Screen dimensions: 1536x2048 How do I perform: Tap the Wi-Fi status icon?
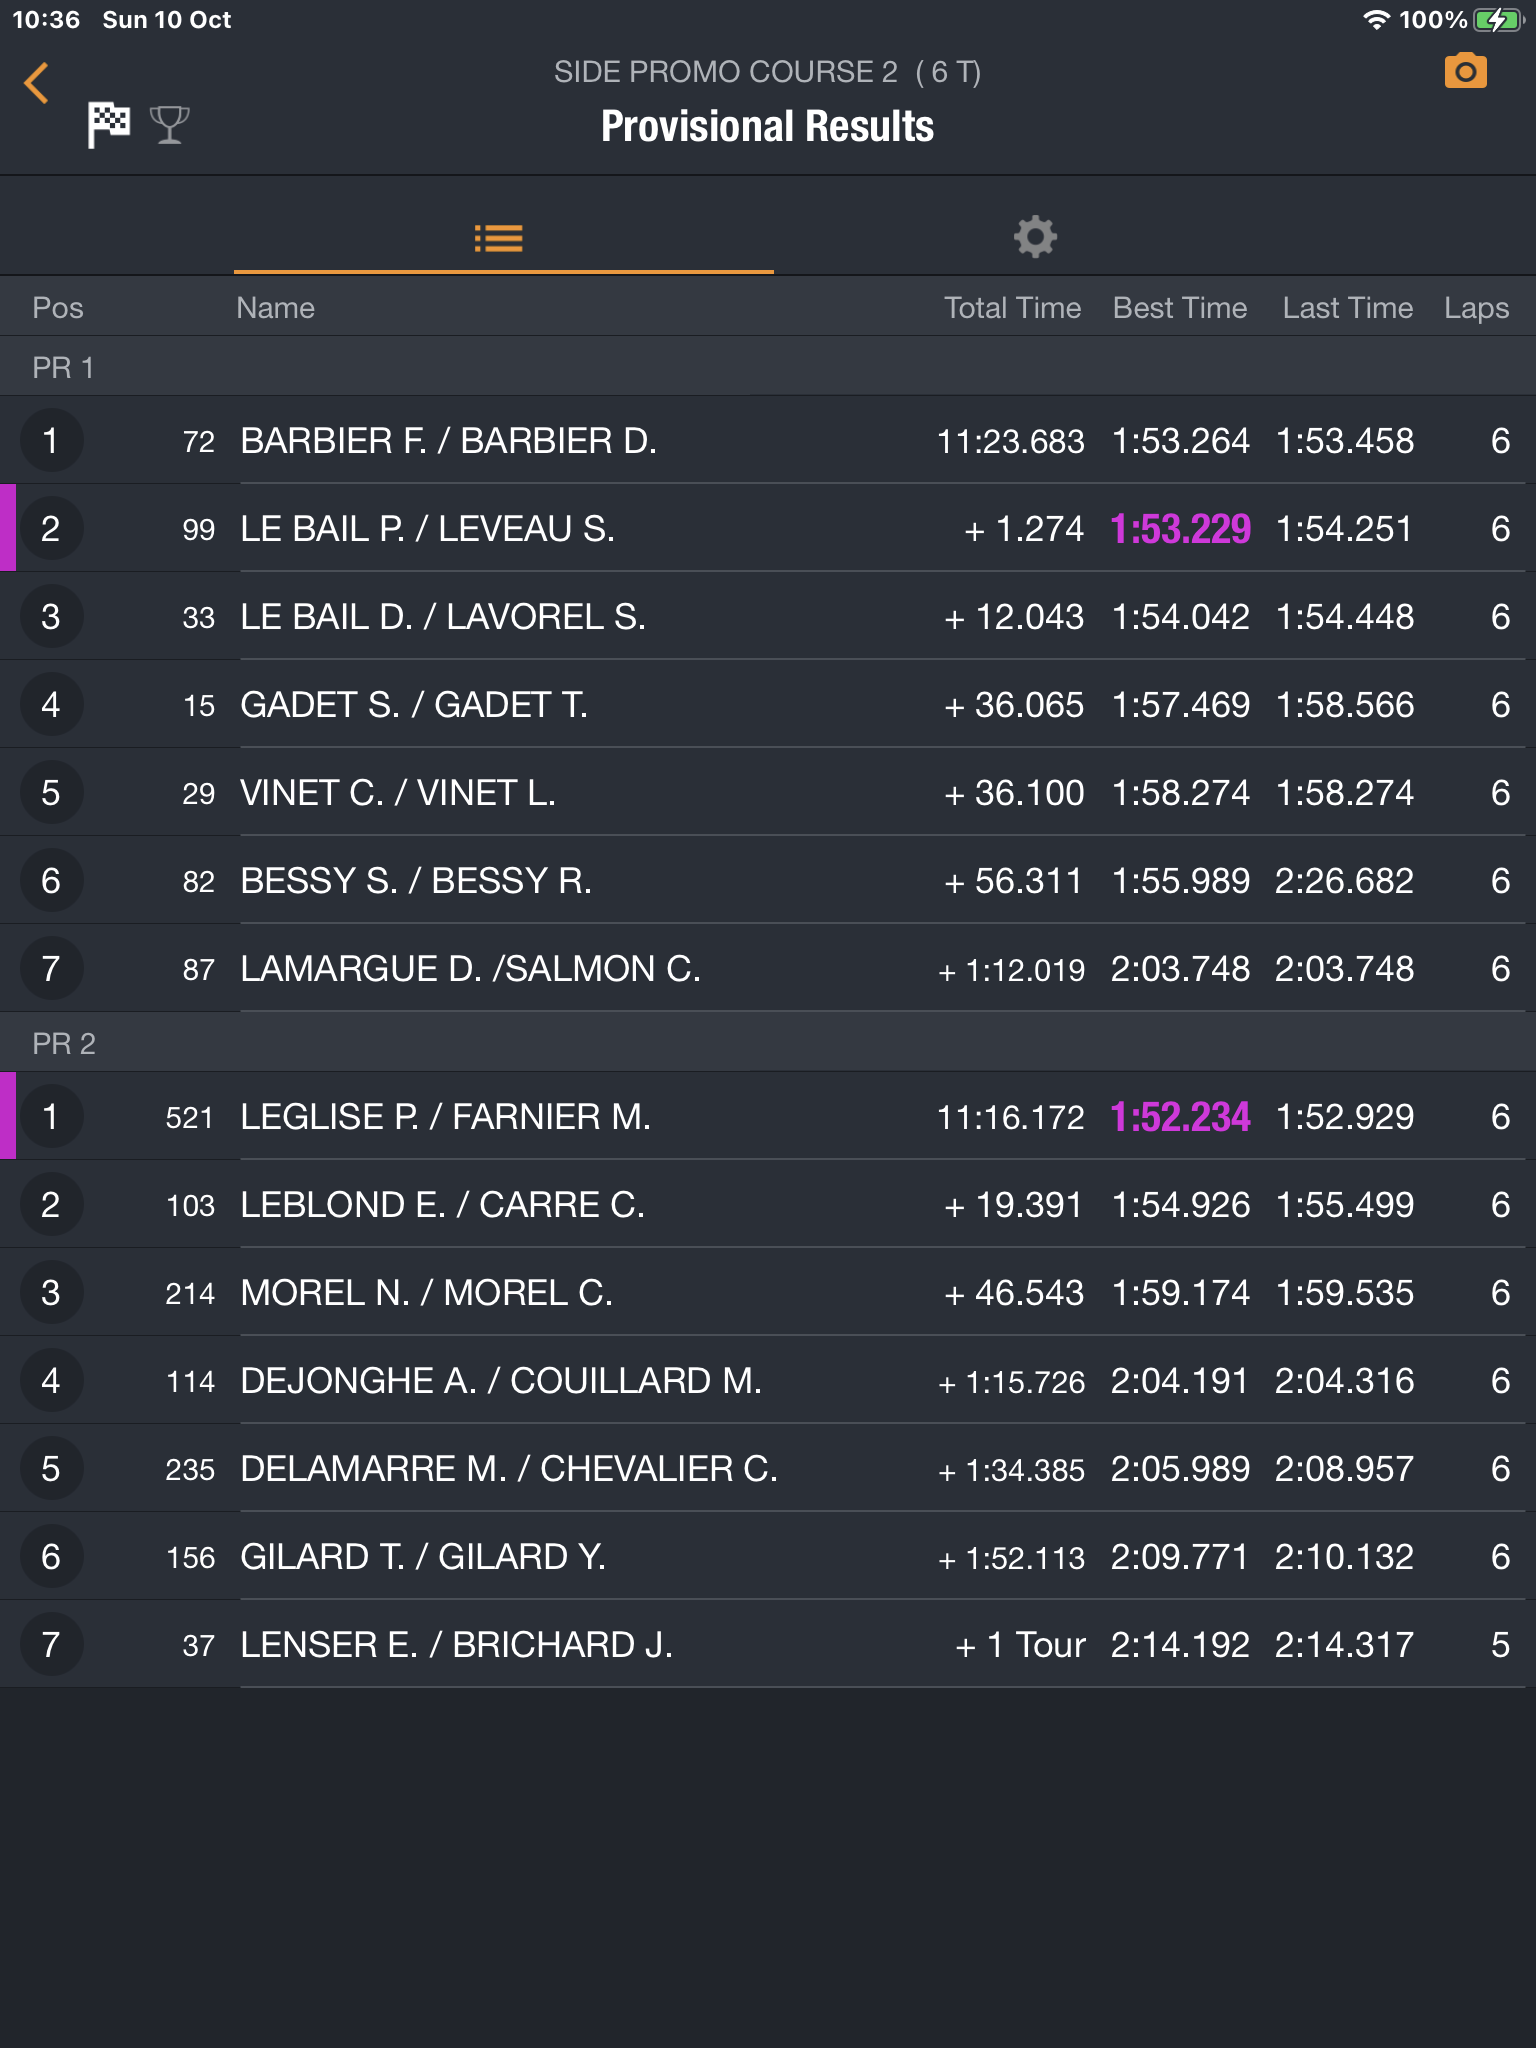tap(1377, 20)
